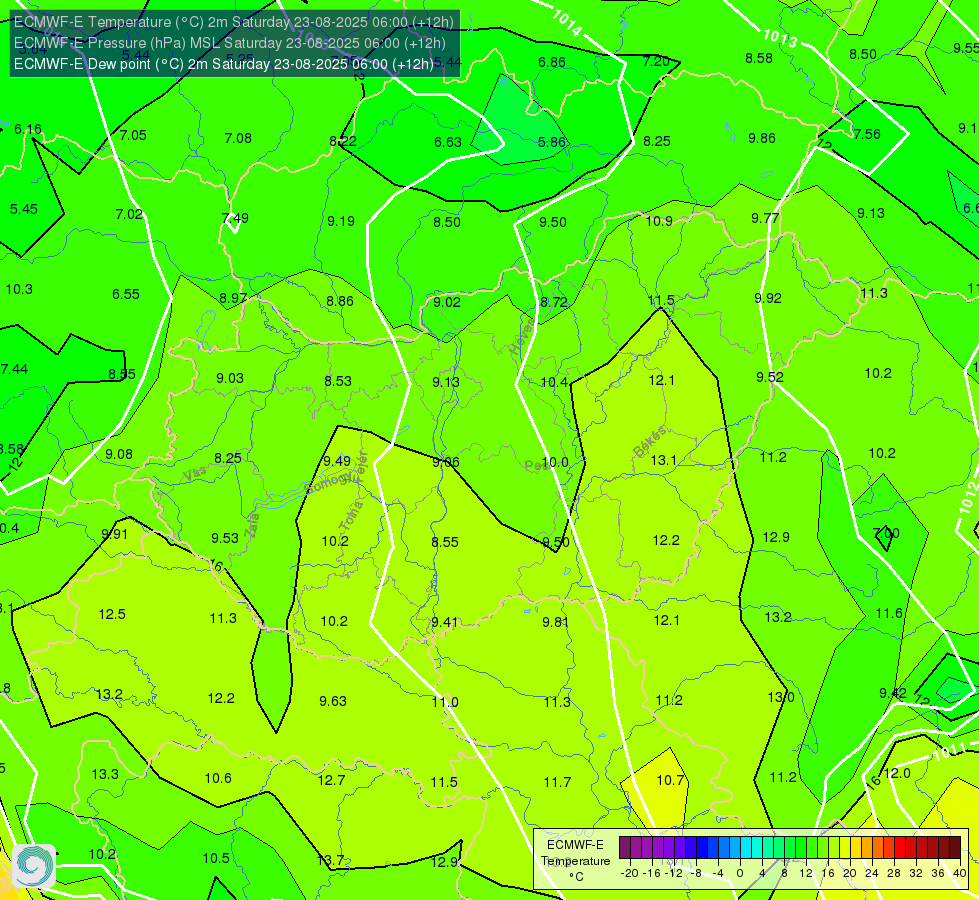The width and height of the screenshot is (979, 900).
Task: Click the 5.45 dew point value
Action: click(24, 209)
